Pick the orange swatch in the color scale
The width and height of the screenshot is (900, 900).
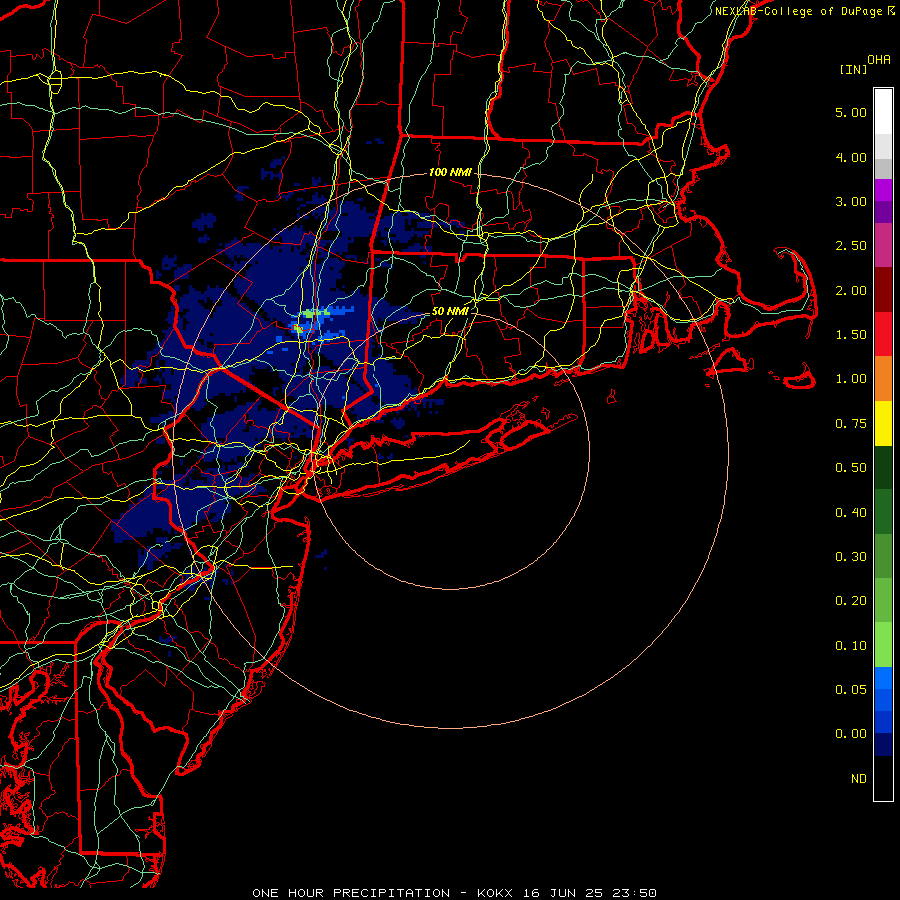click(883, 379)
